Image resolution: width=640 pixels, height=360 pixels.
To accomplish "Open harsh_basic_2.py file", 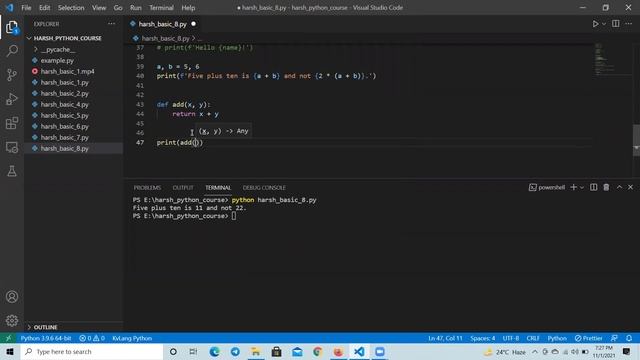I will point(64,93).
